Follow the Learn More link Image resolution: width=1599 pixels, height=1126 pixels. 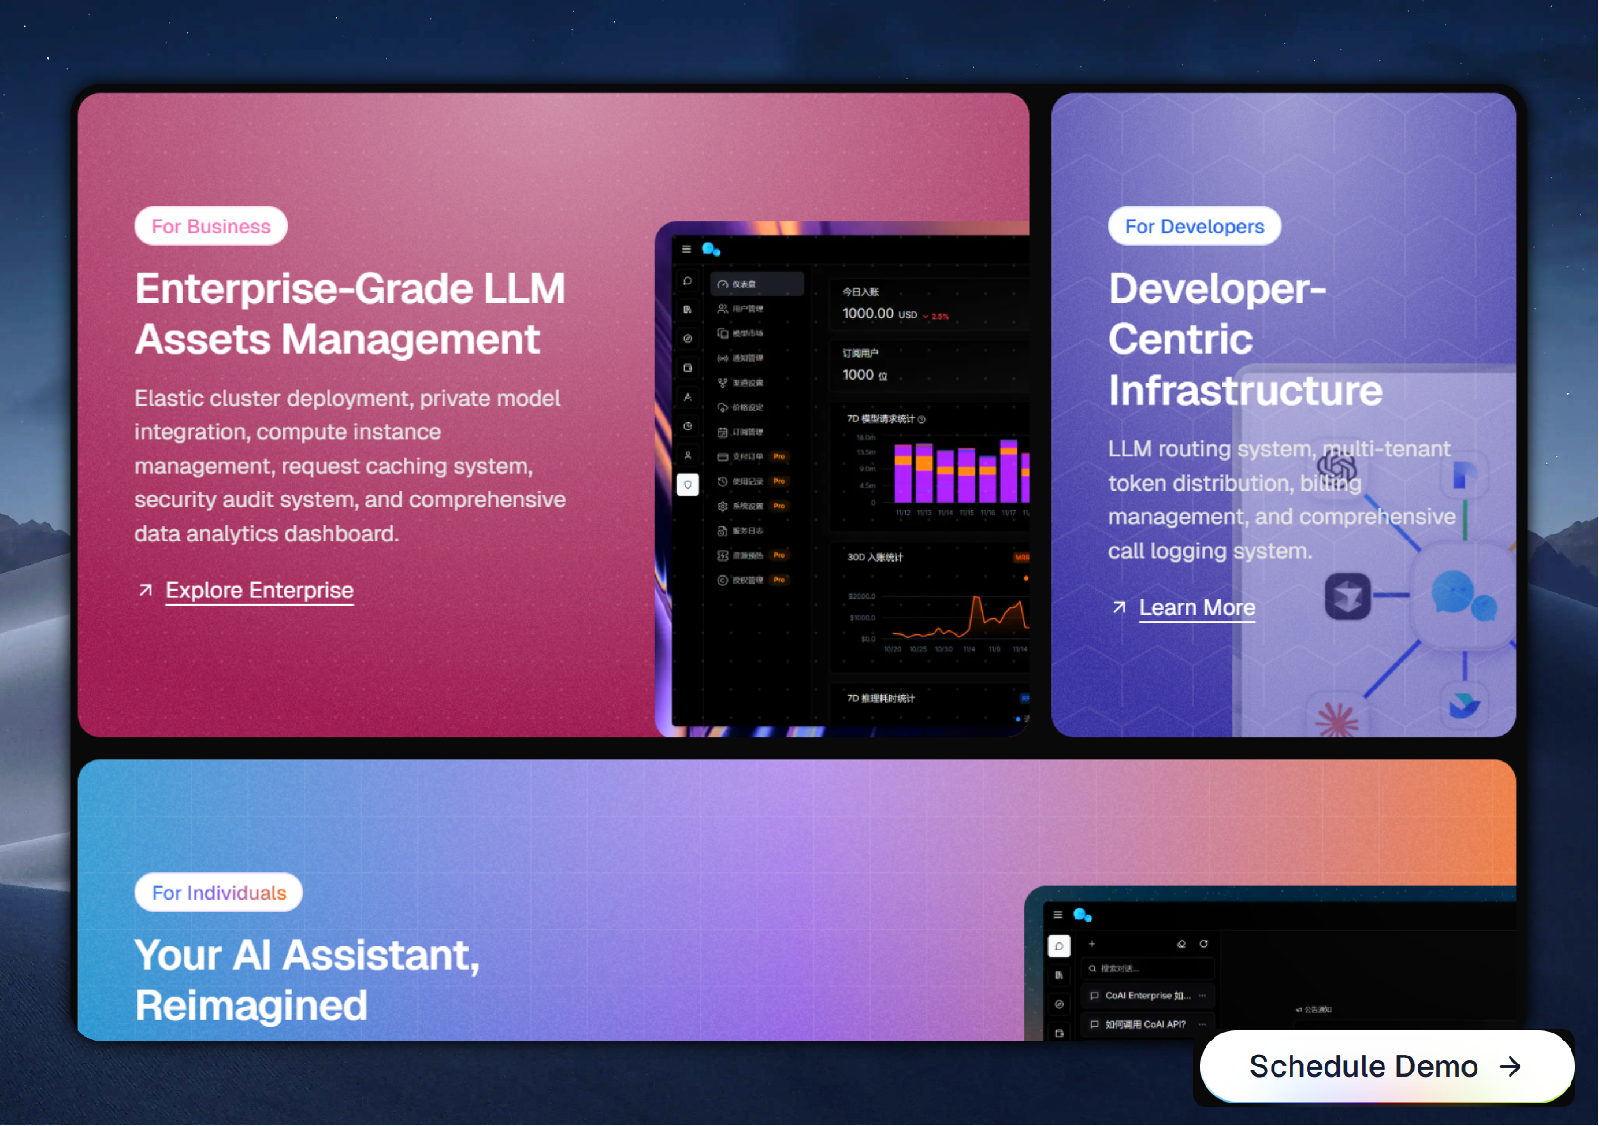[x=1196, y=608]
